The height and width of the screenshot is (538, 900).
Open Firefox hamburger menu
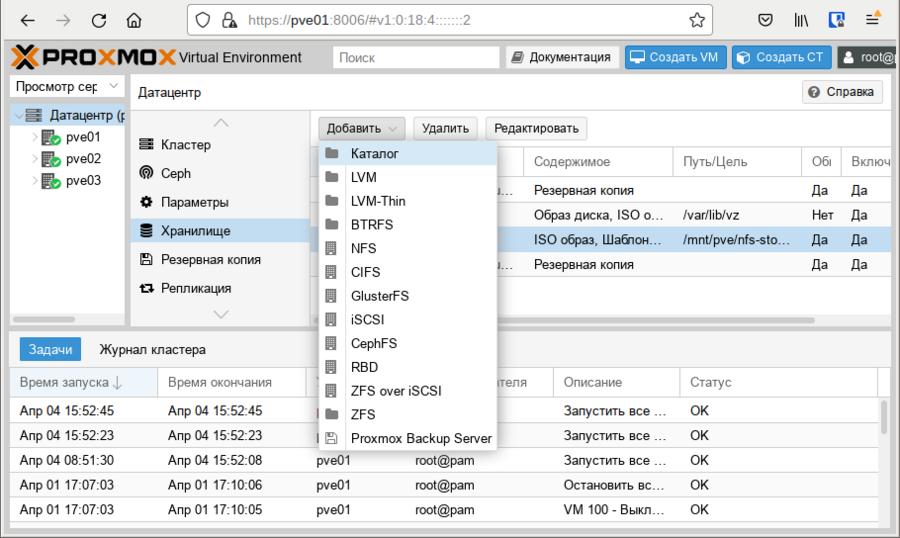872,21
